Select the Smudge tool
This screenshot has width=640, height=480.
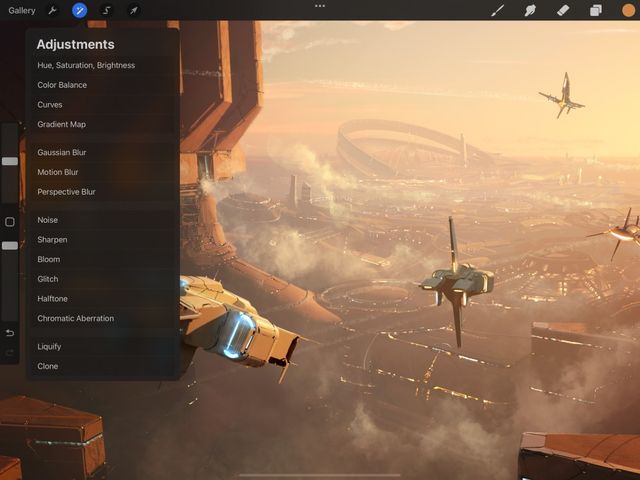[530, 11]
